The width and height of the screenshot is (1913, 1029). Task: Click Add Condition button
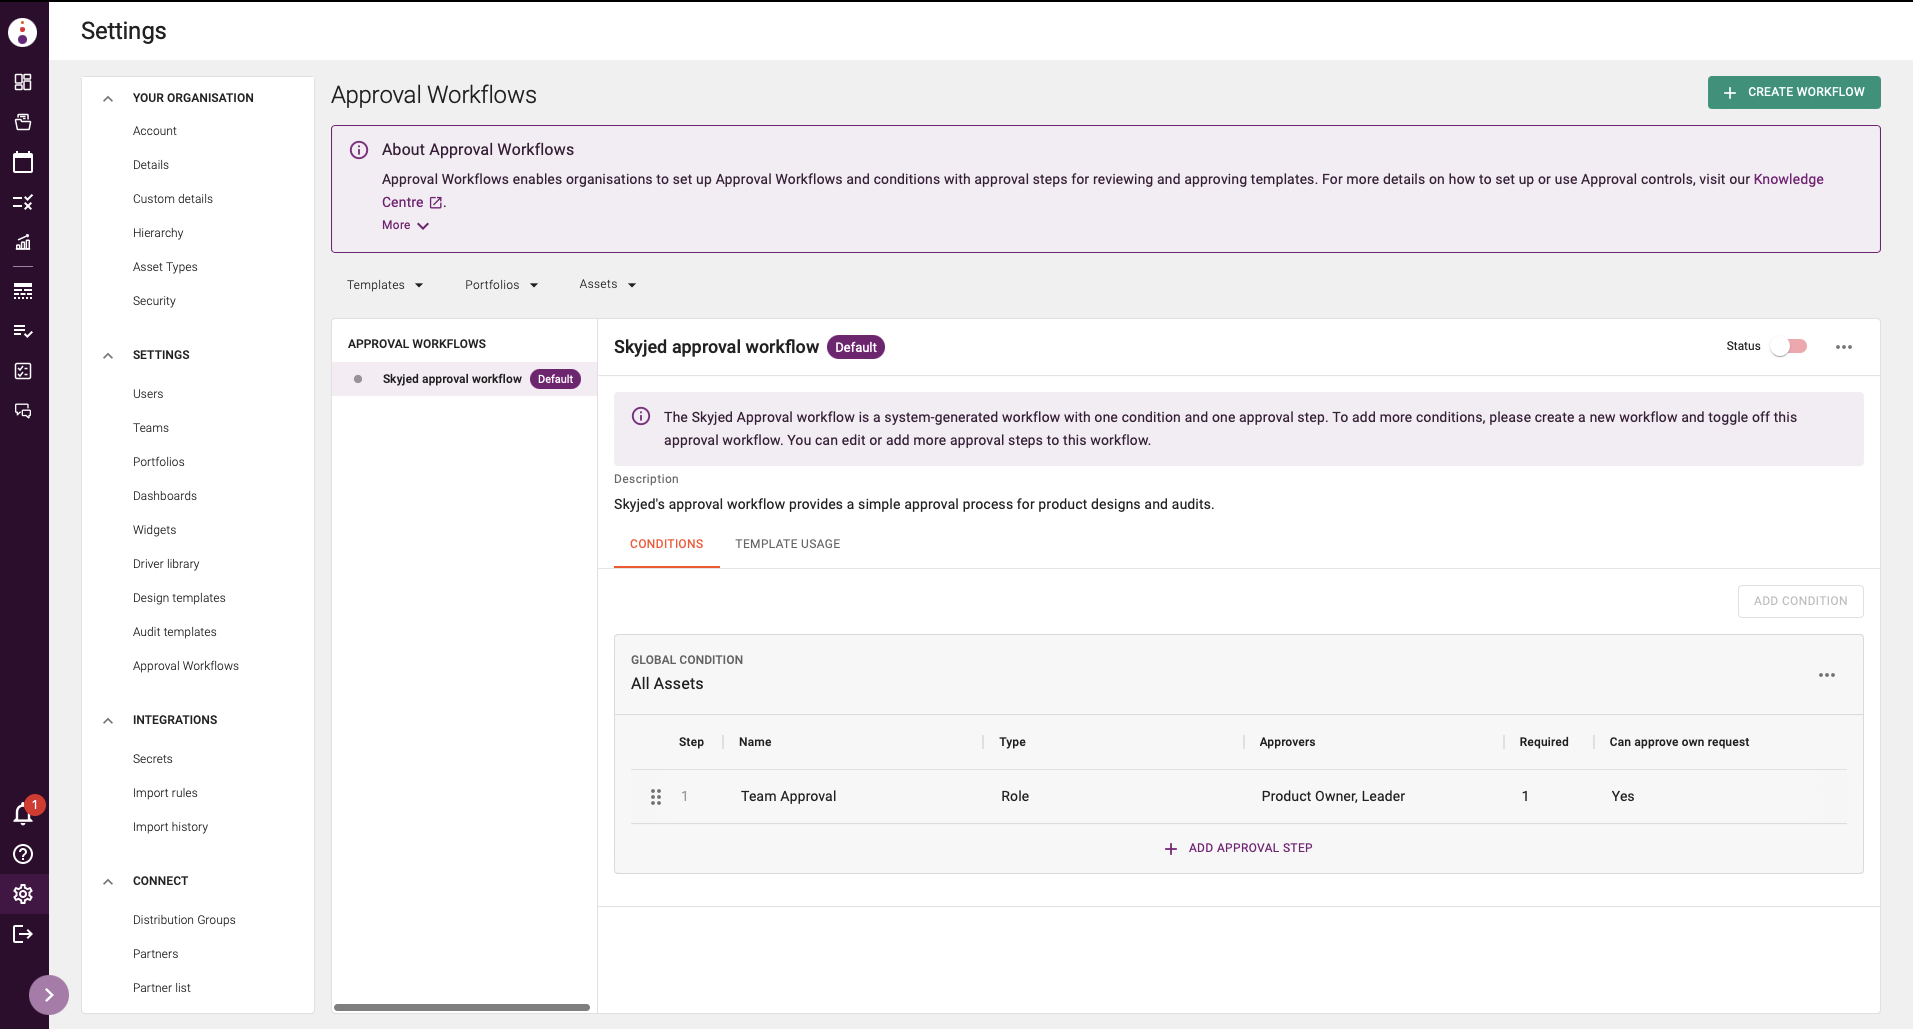pyautogui.click(x=1800, y=601)
